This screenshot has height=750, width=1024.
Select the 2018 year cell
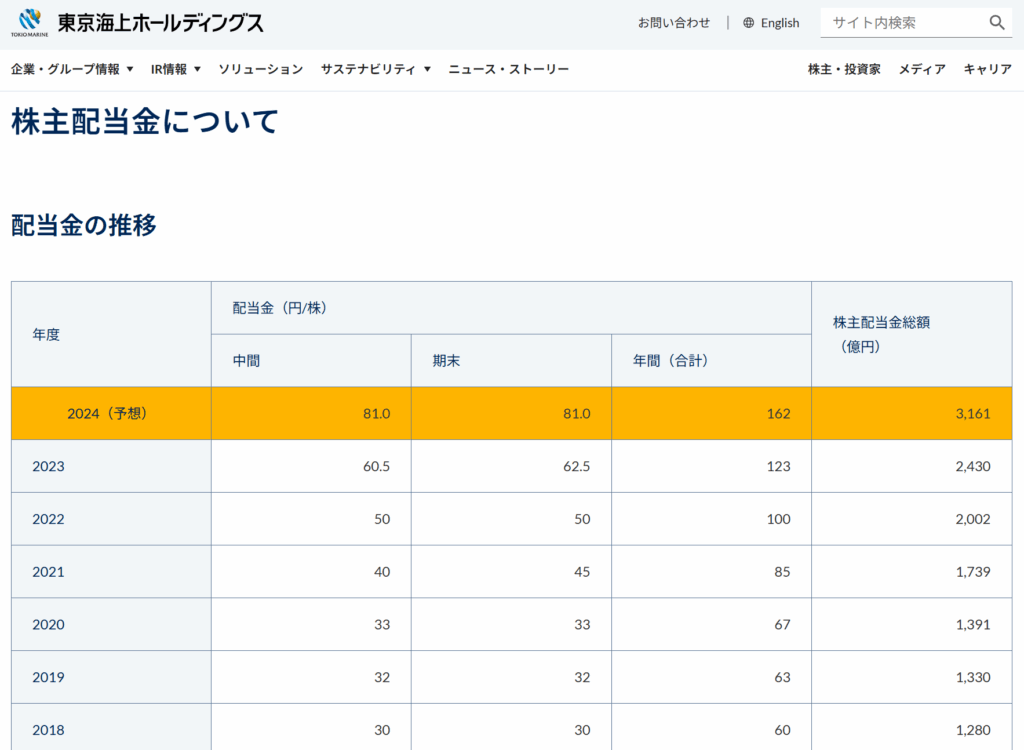(111, 727)
